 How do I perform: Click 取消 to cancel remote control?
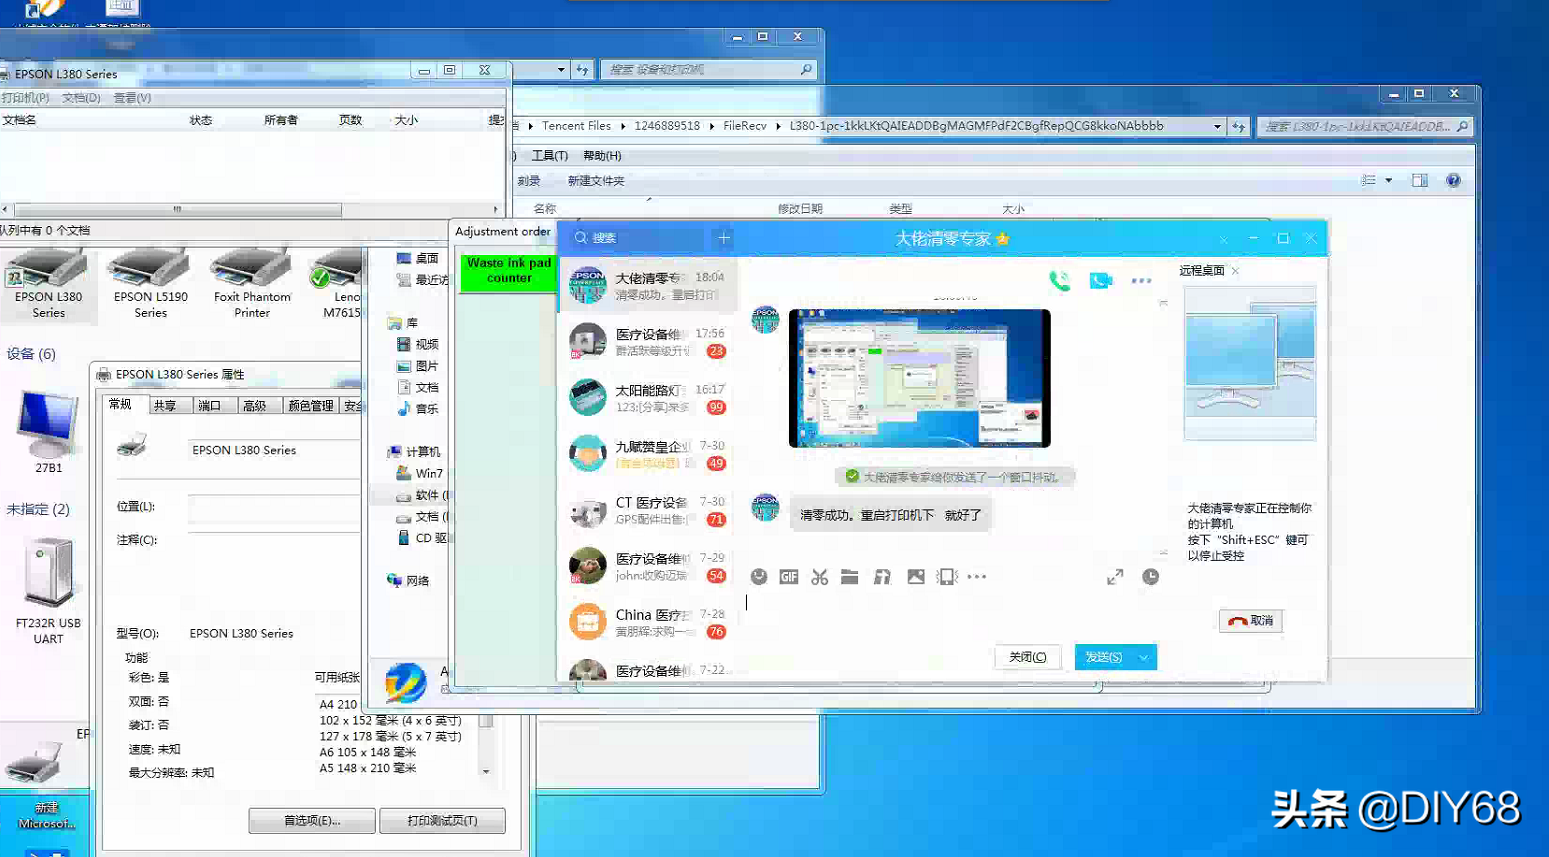[1251, 621]
